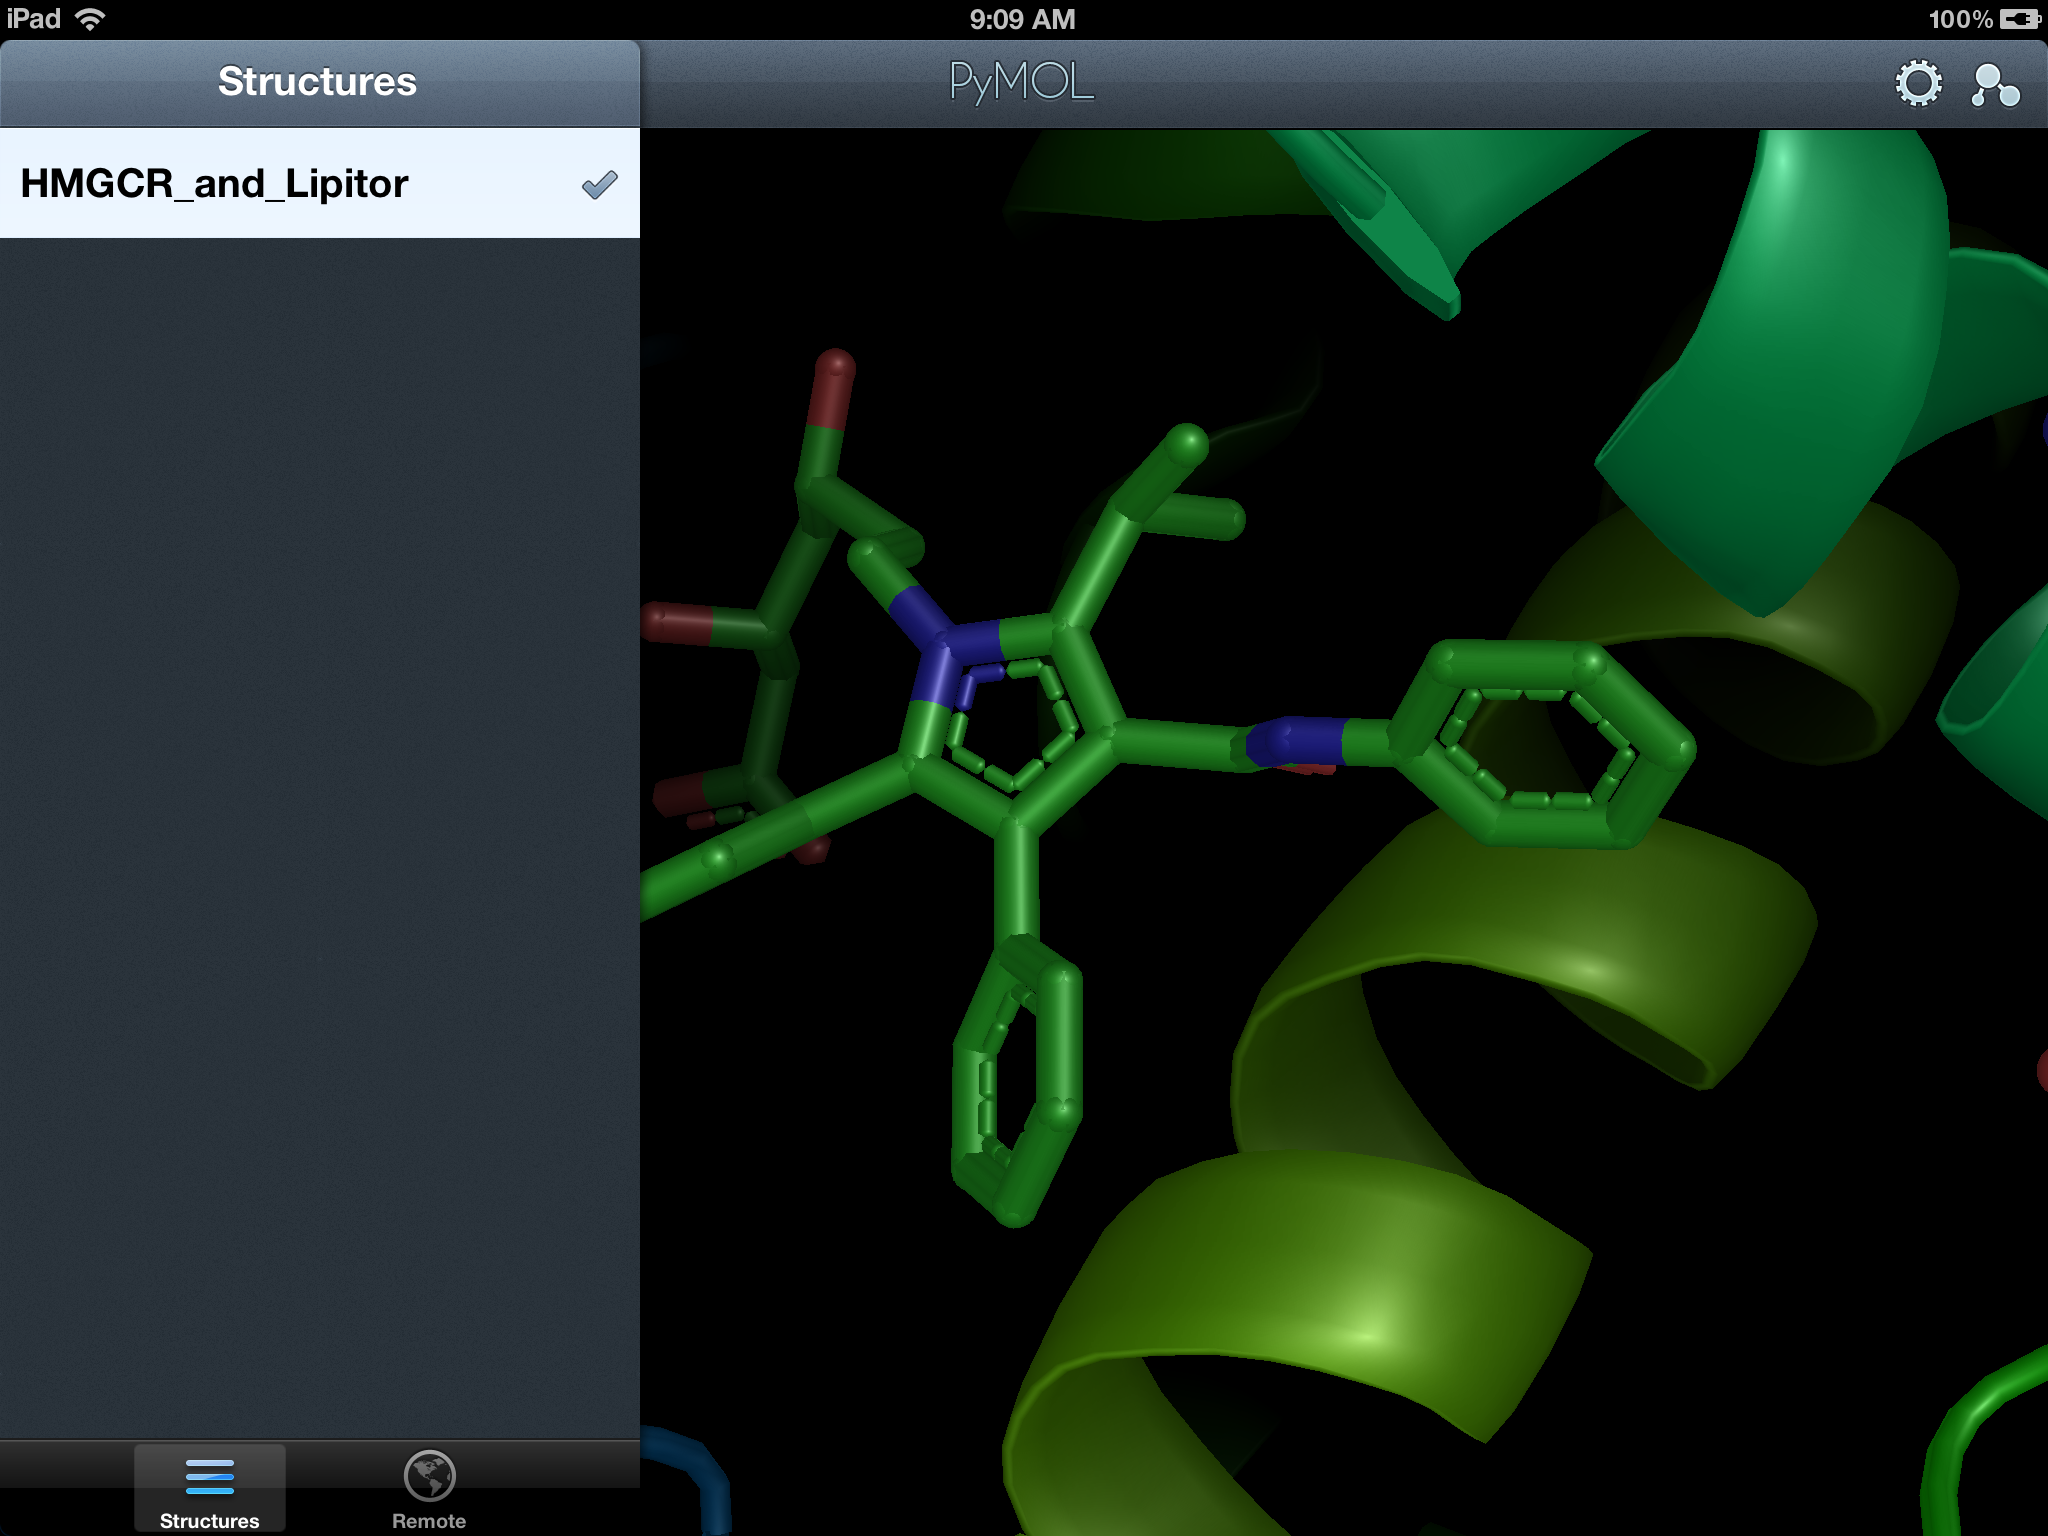Image resolution: width=2048 pixels, height=1536 pixels.
Task: Pick the blue nitrogen in the amide linker
Action: click(x=1295, y=741)
